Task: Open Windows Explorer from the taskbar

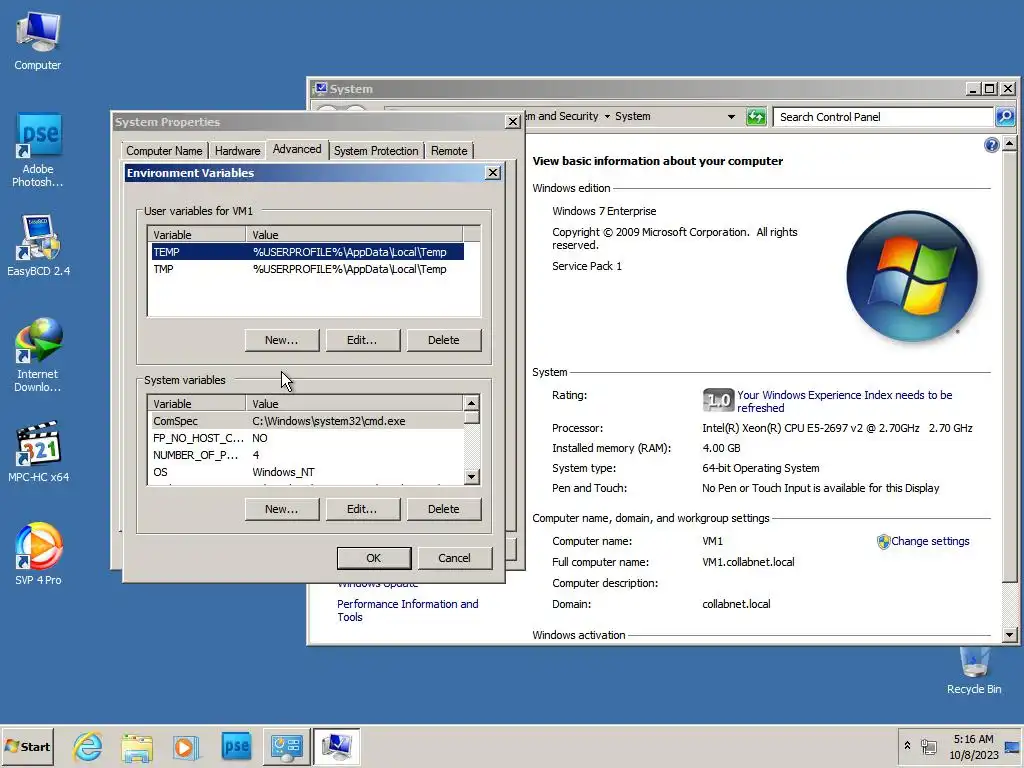Action: tap(137, 746)
